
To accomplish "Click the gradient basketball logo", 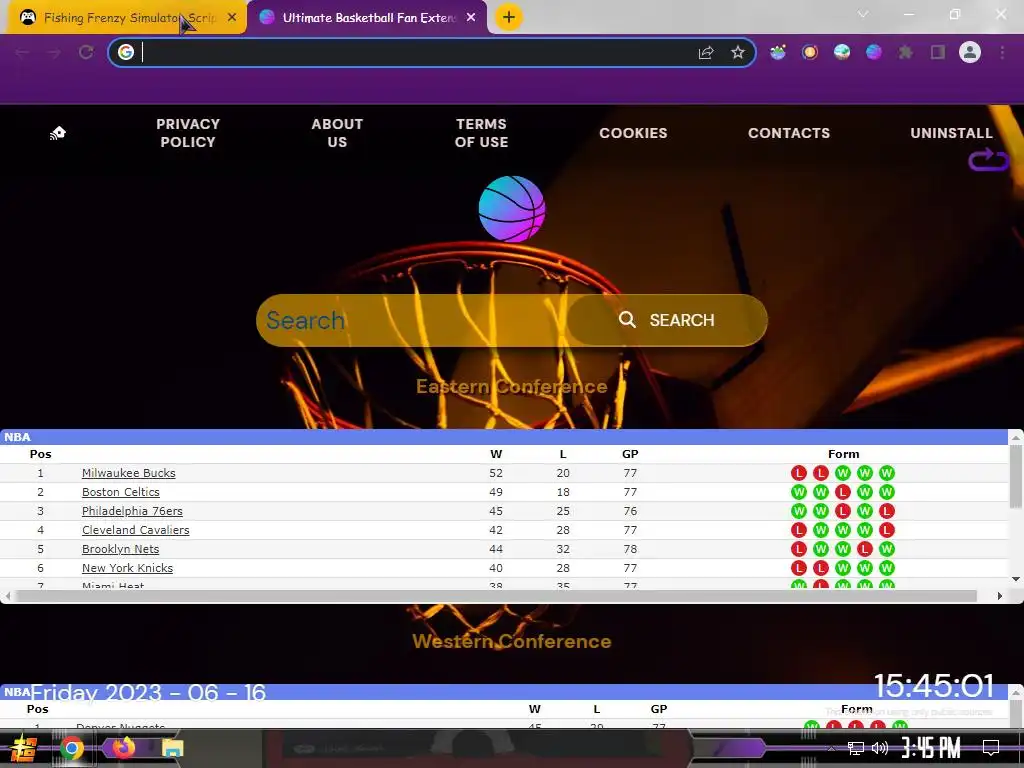I will coord(511,209).
